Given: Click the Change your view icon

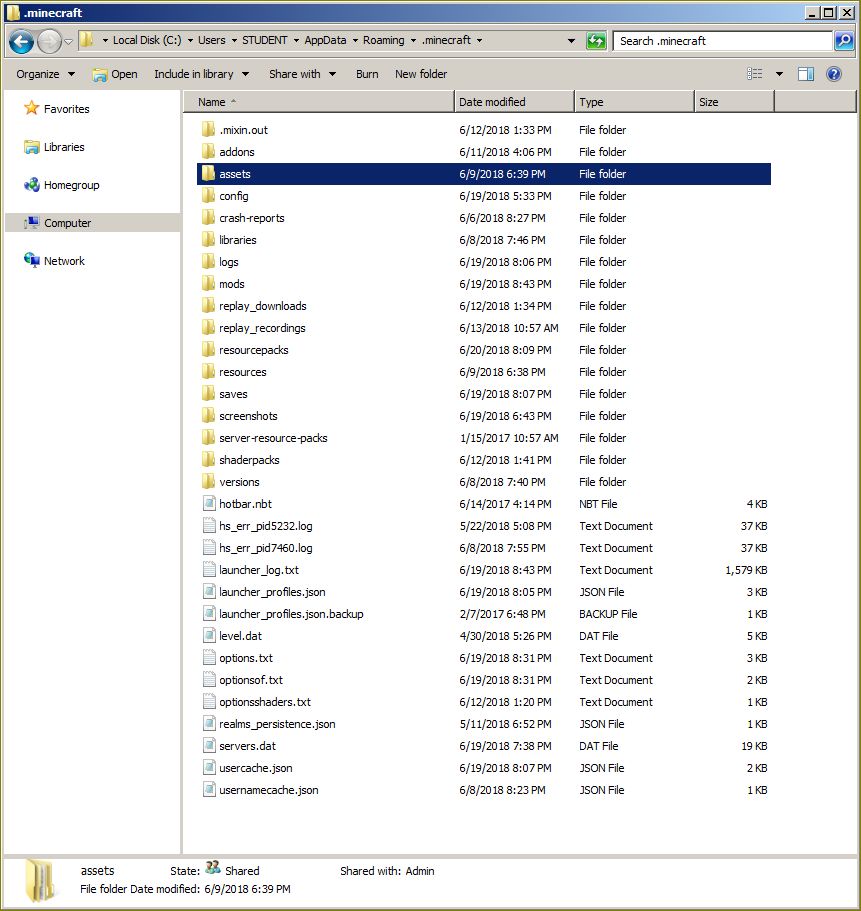Looking at the screenshot, I should click(x=755, y=74).
